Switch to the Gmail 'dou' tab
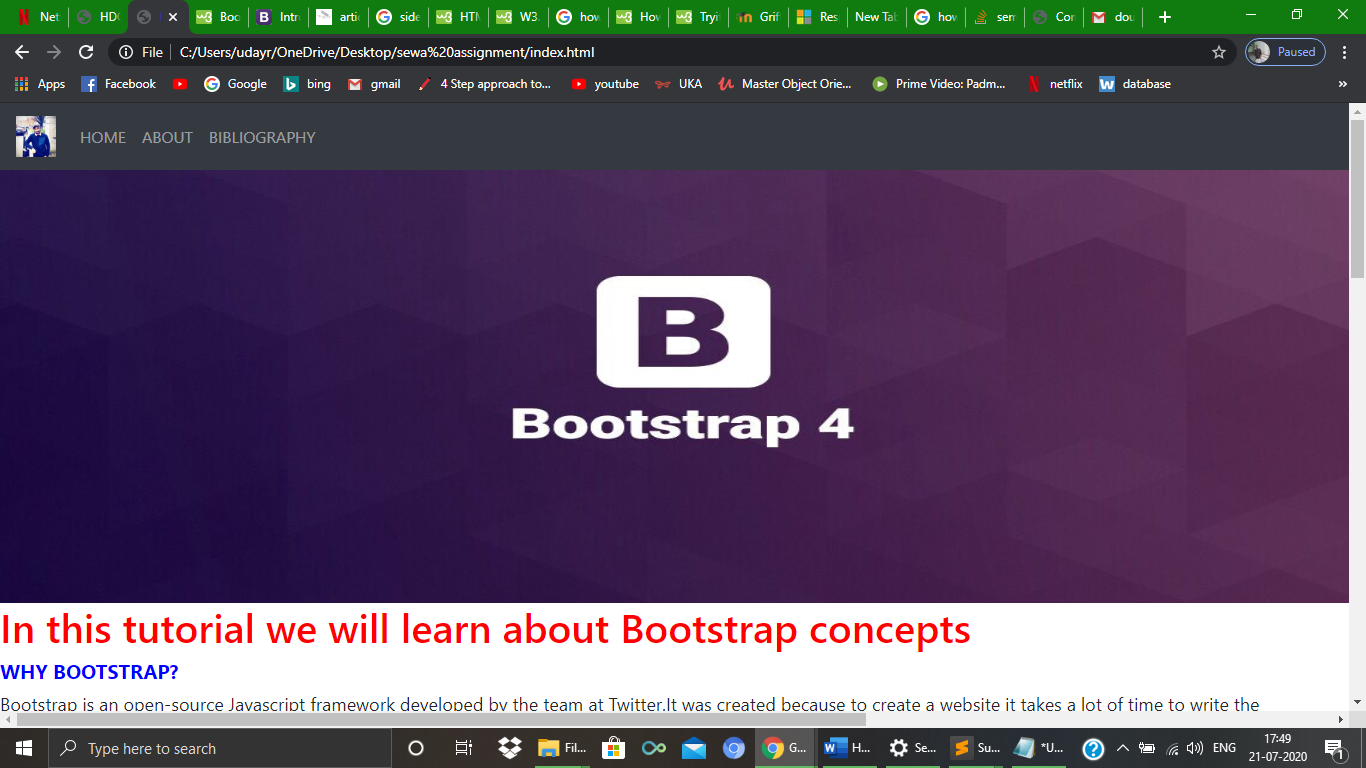The height and width of the screenshot is (768, 1366). click(1113, 17)
